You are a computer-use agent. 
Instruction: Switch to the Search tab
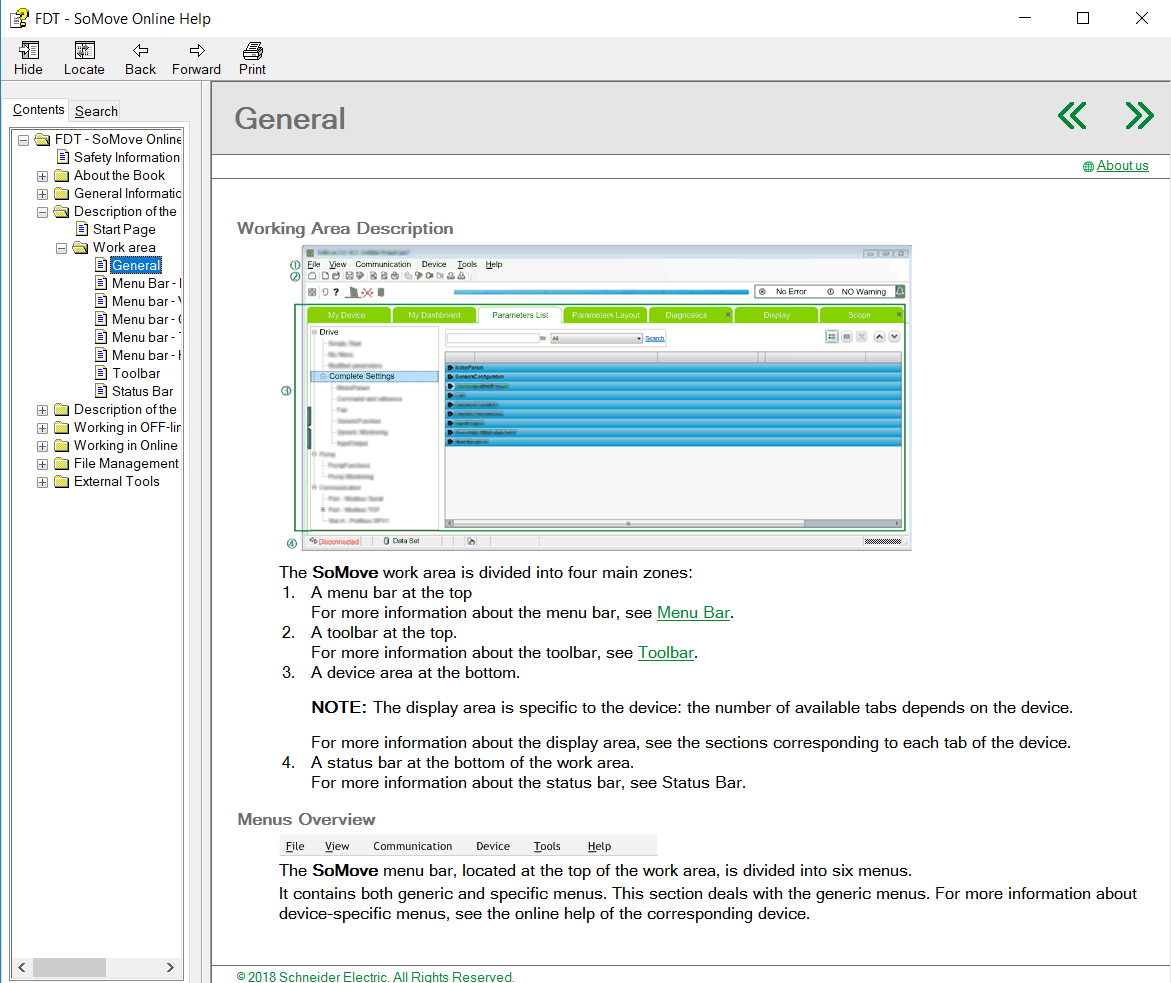96,111
